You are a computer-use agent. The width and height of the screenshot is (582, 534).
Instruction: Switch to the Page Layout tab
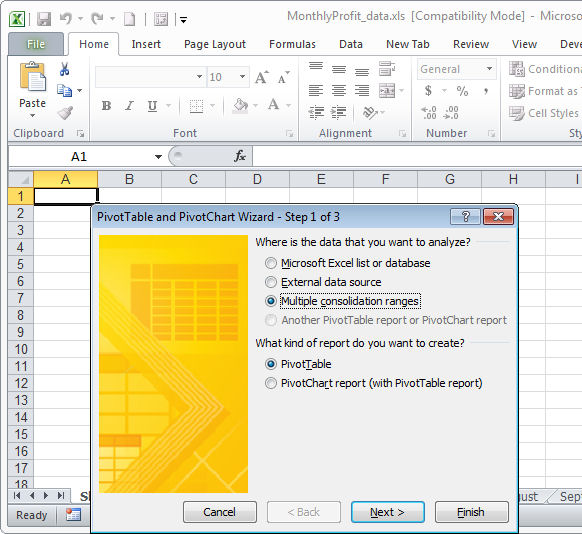(215, 44)
